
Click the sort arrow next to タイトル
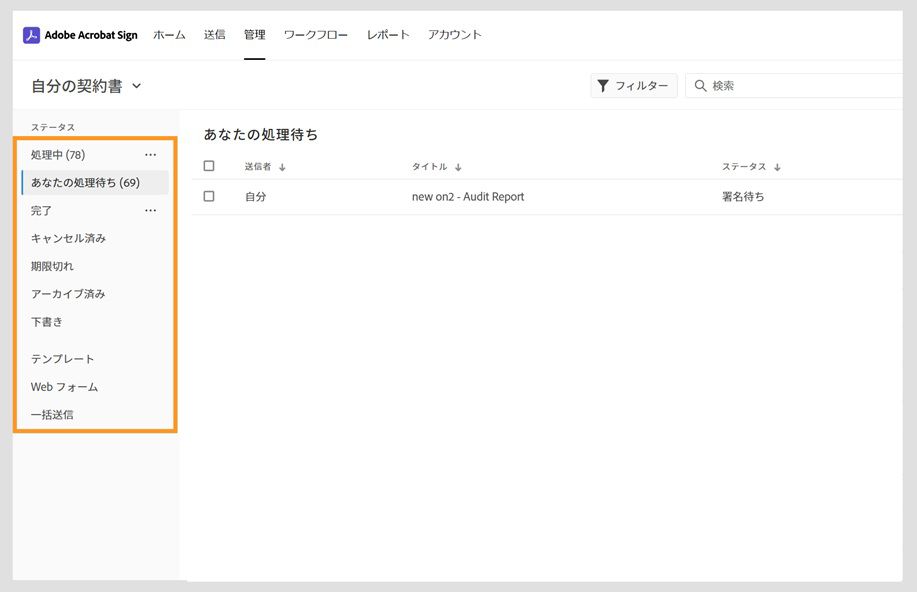pos(459,166)
